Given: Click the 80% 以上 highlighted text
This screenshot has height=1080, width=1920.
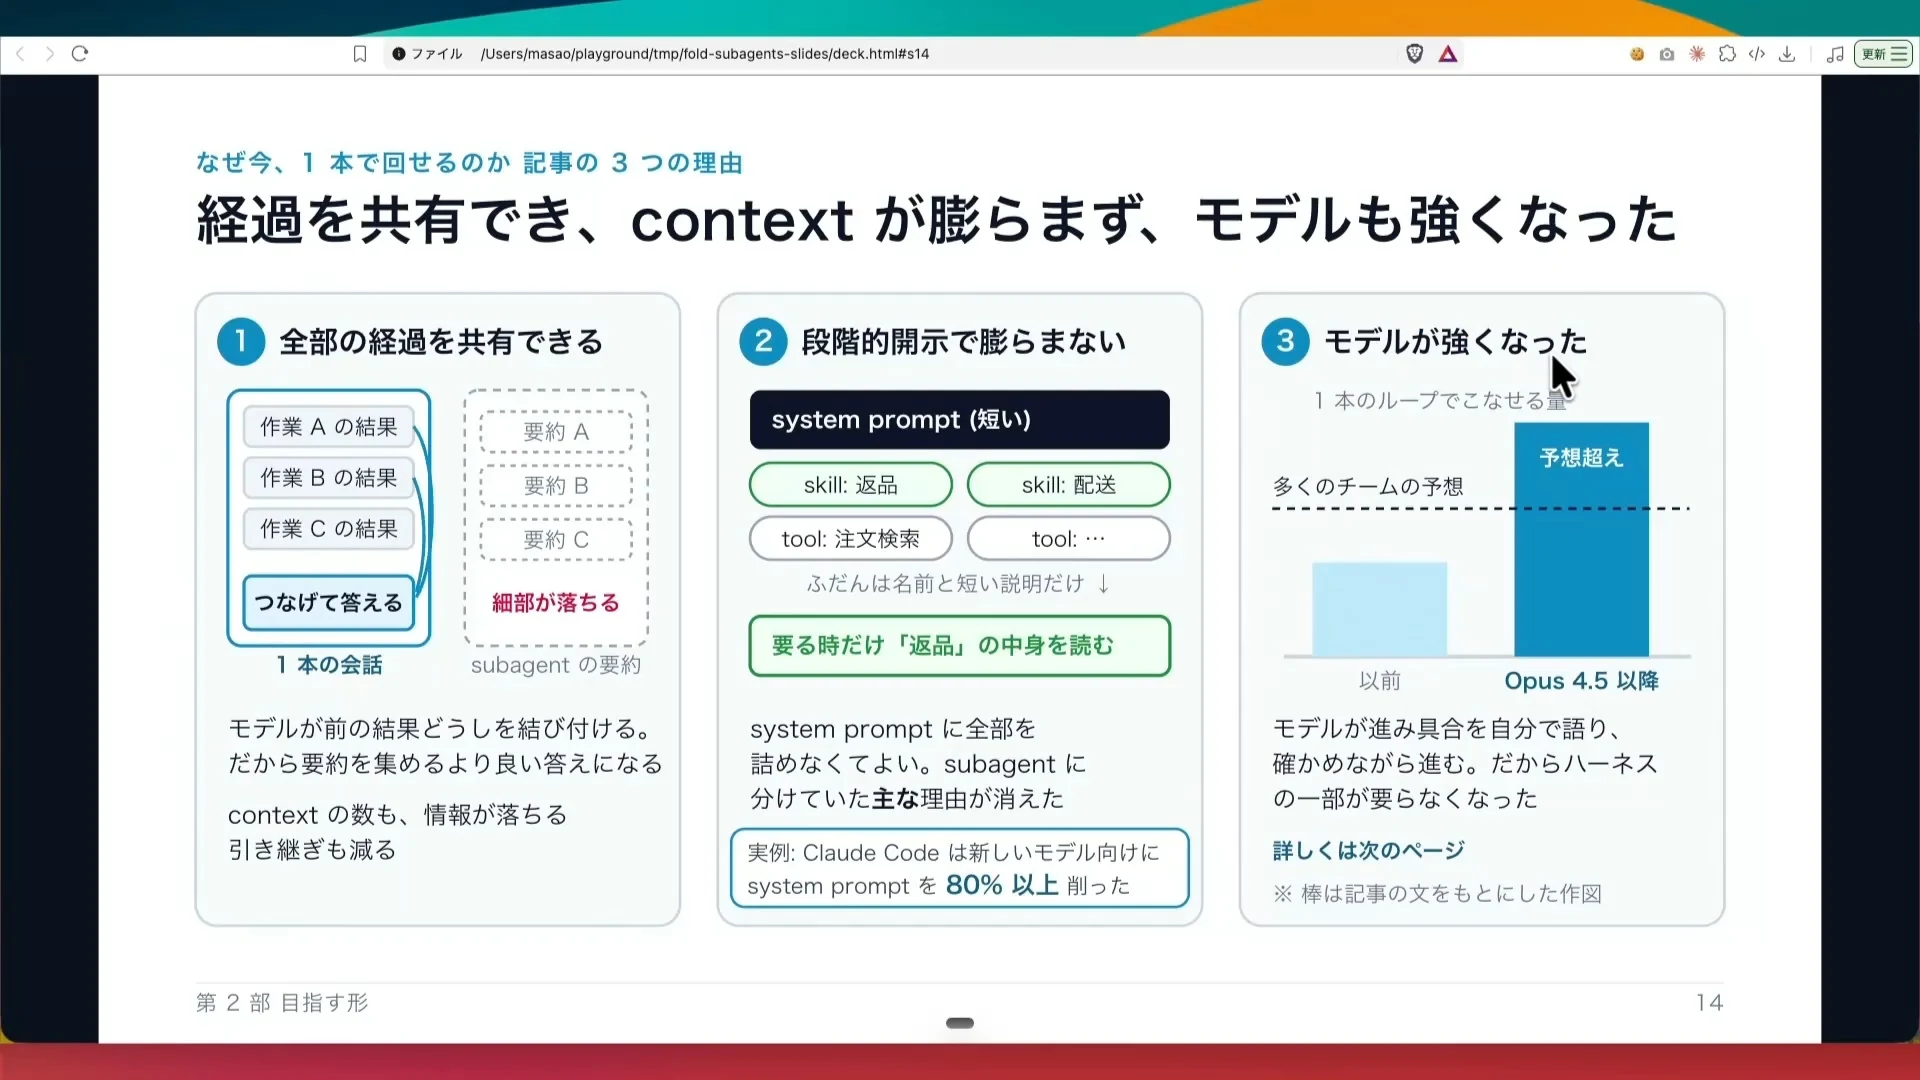Looking at the screenshot, I should click(x=1002, y=885).
